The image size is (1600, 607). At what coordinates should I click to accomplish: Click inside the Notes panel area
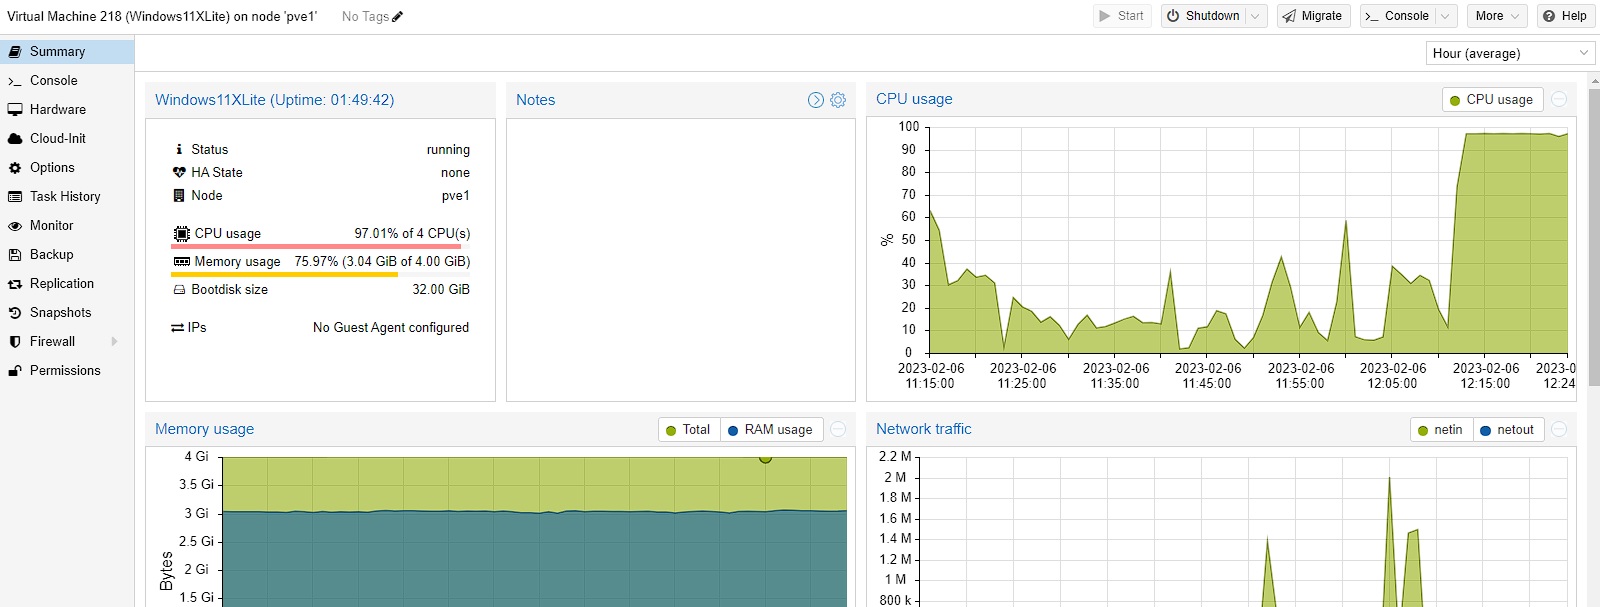(681, 260)
